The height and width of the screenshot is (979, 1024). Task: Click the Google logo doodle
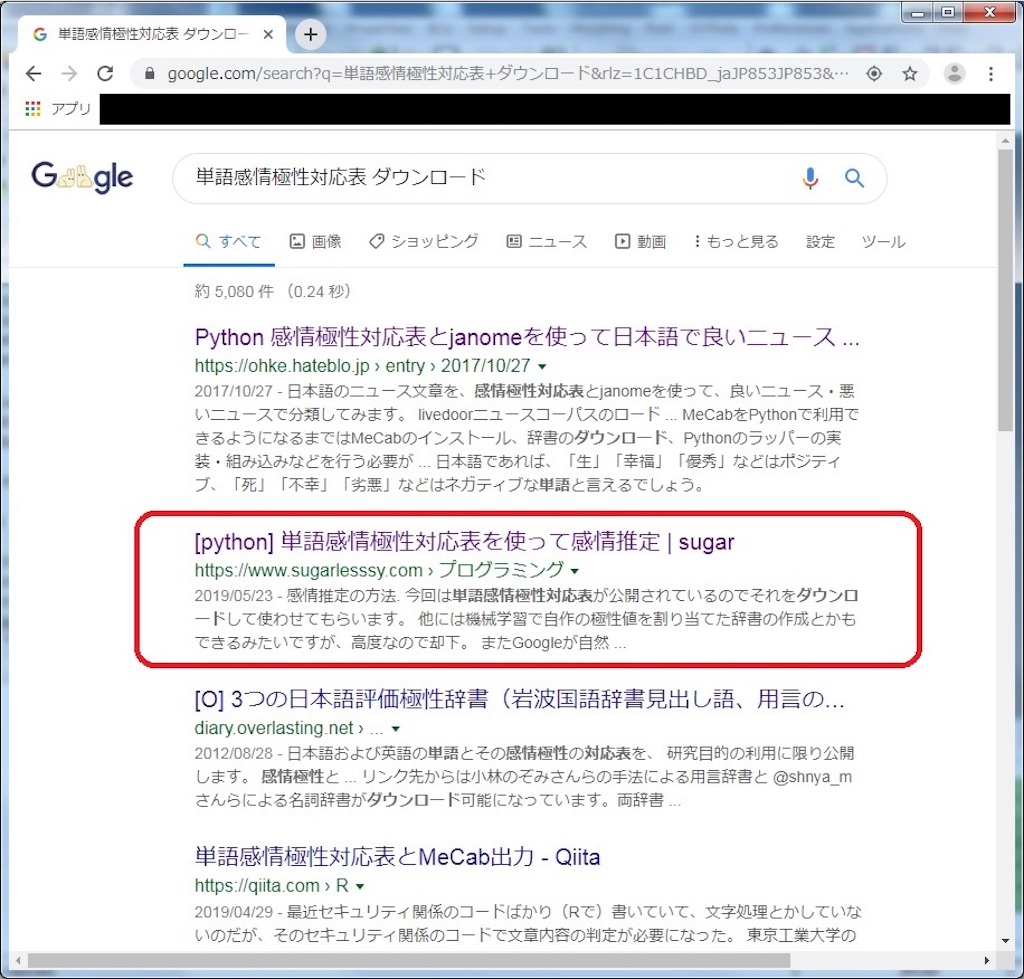pyautogui.click(x=82, y=177)
